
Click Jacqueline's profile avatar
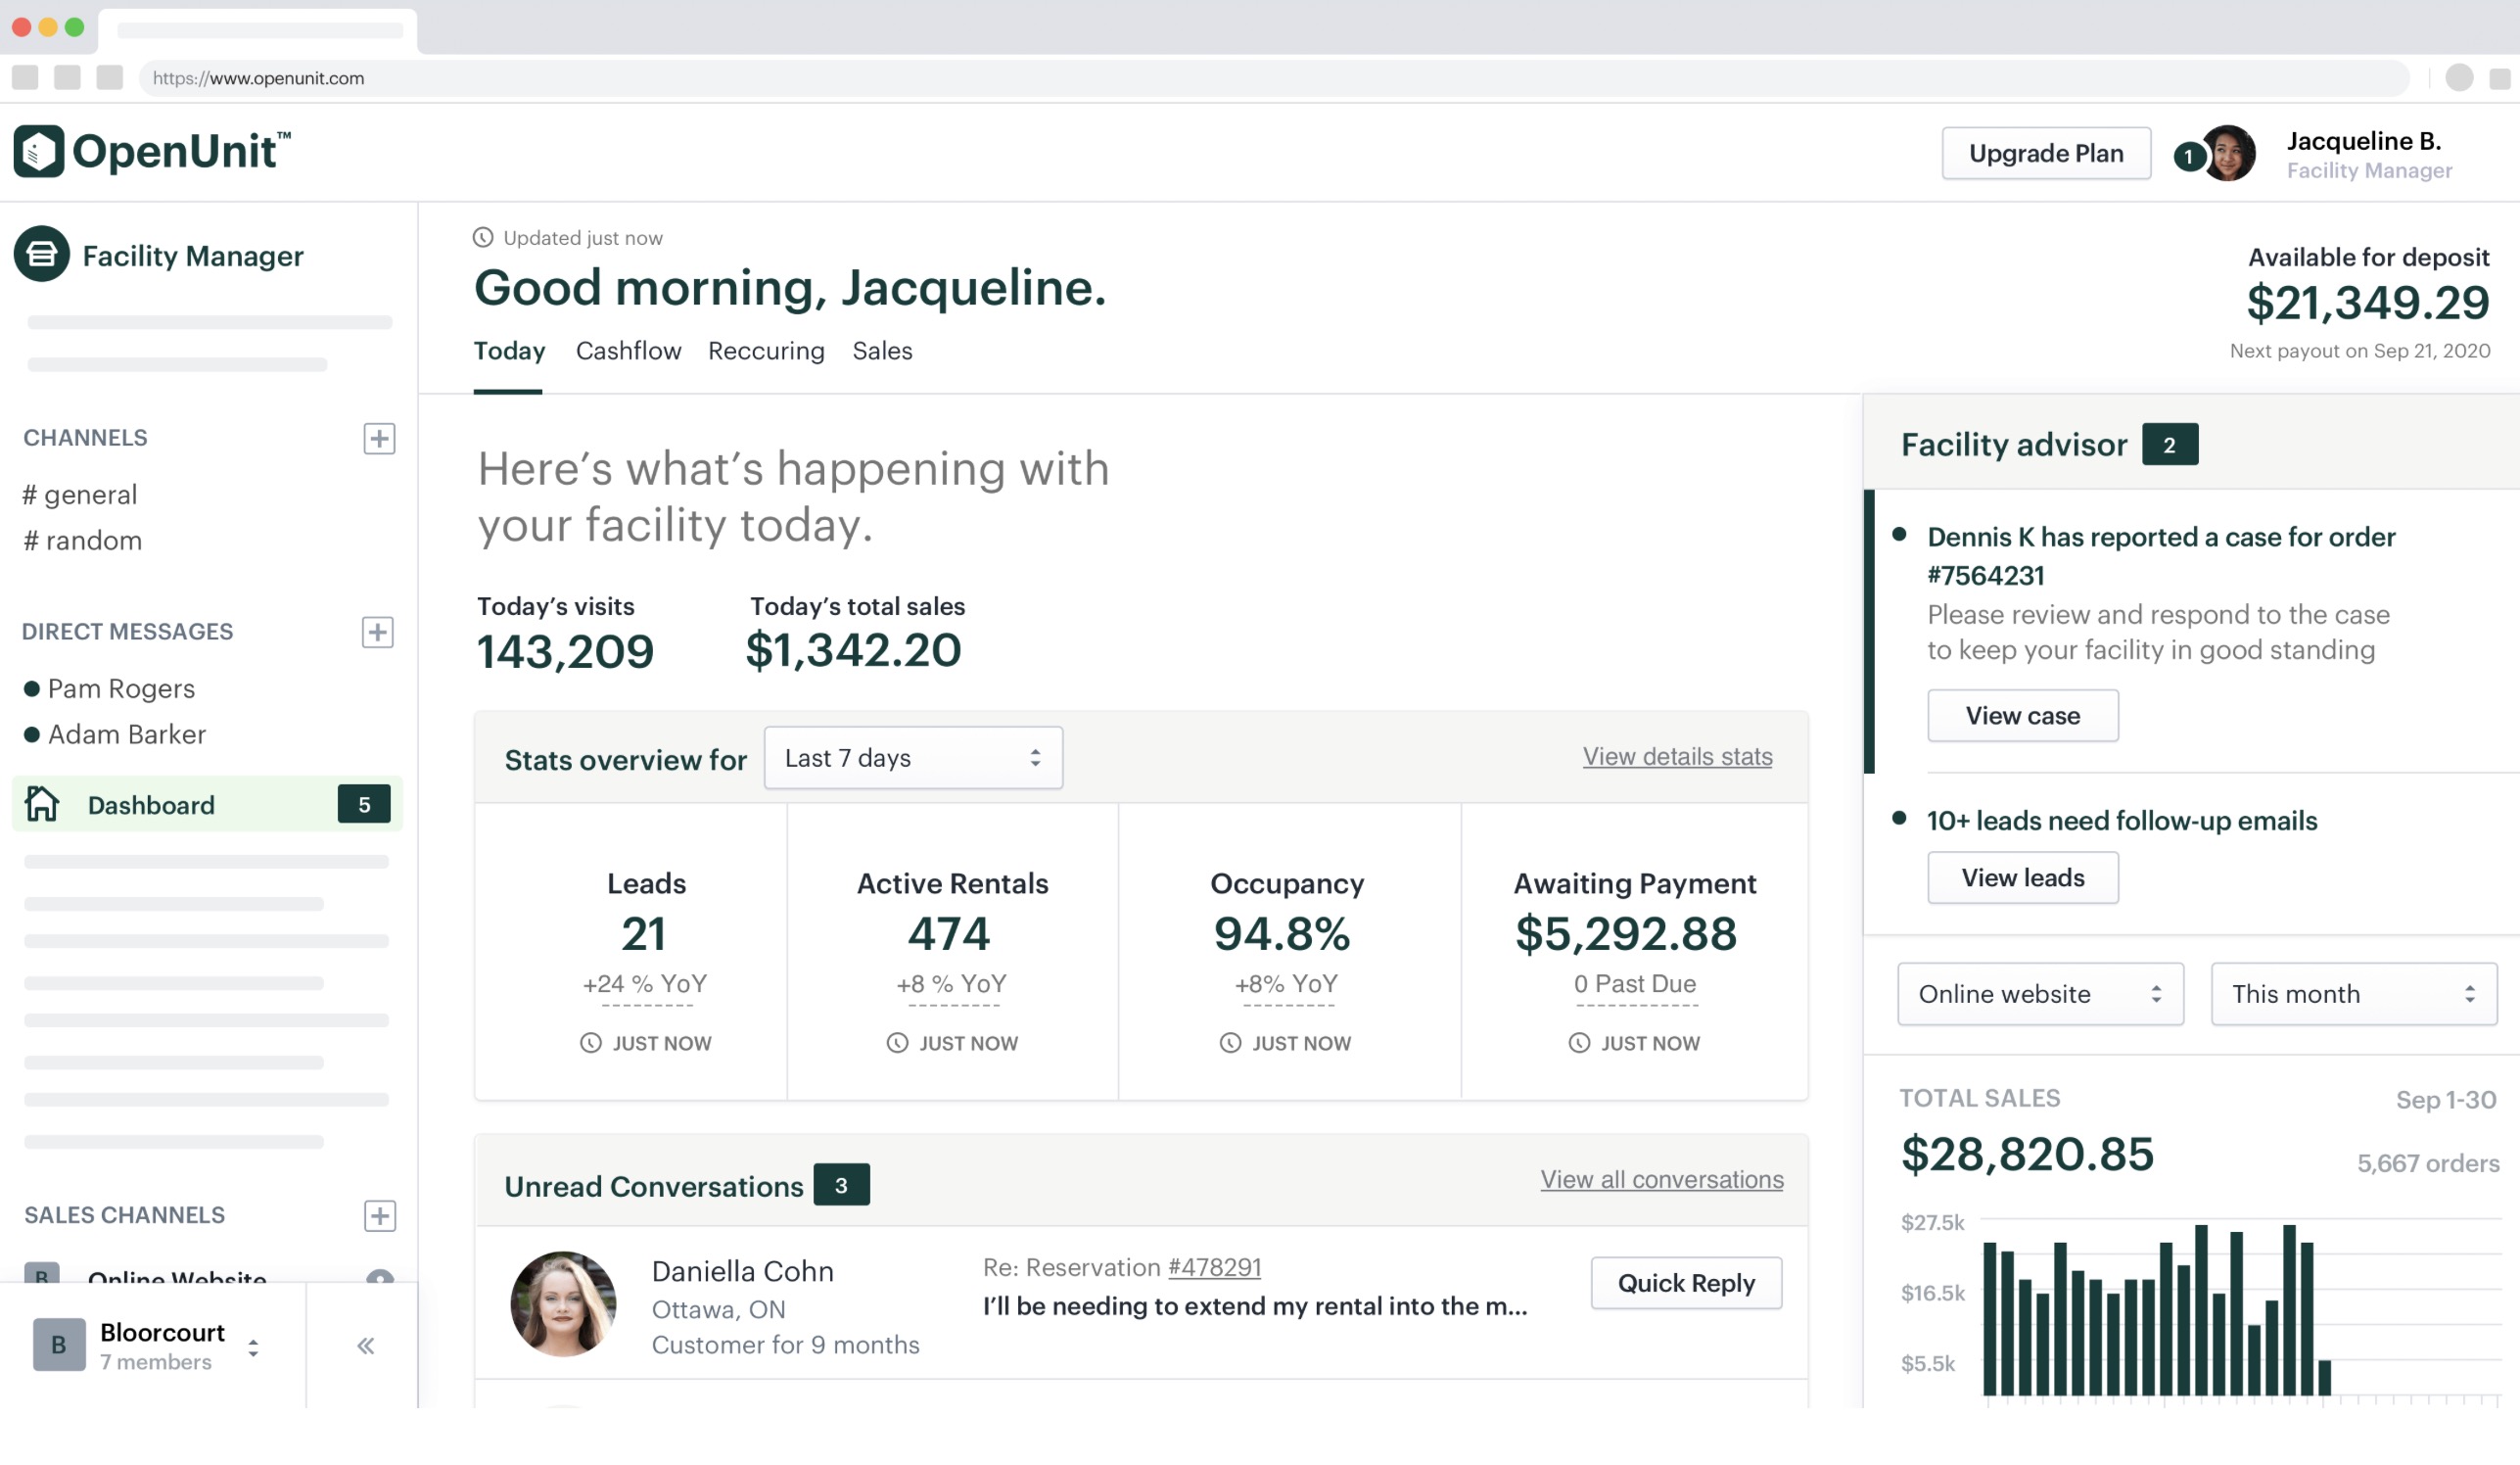point(2229,153)
